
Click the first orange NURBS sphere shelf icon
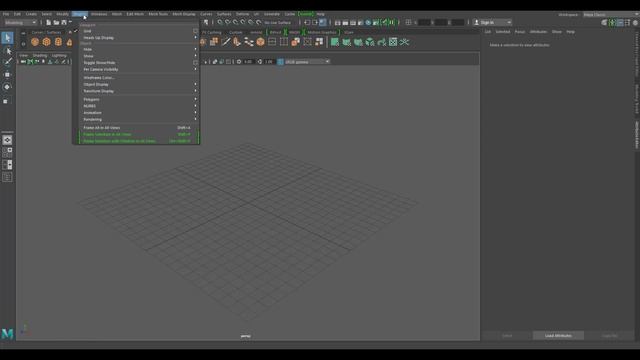35,42
